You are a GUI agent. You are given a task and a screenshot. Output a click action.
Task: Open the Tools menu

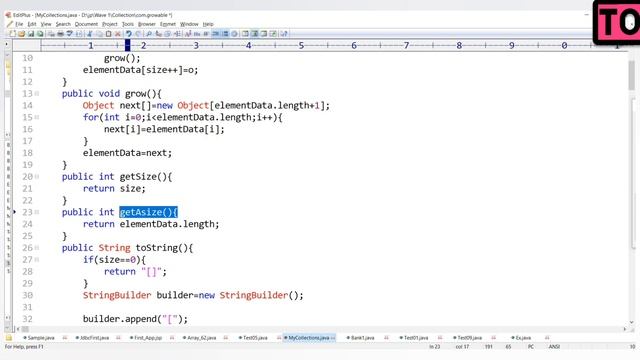click(128, 24)
